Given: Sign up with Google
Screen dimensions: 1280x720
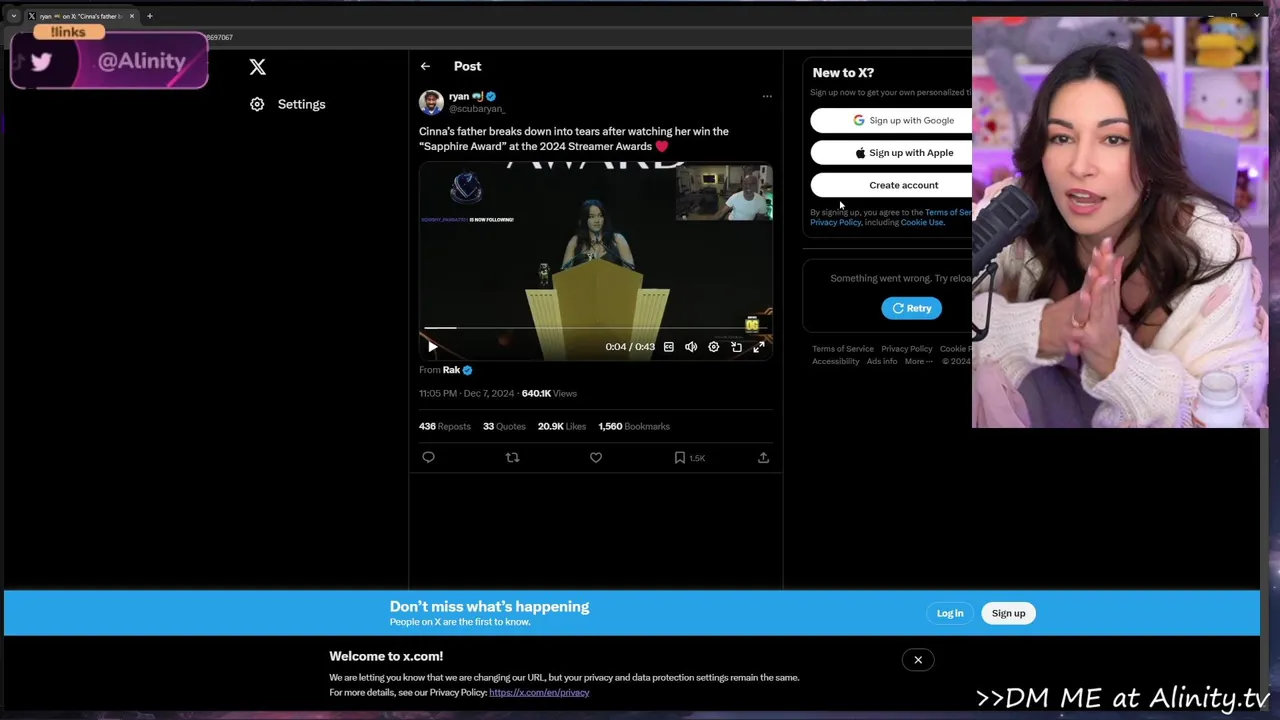Looking at the screenshot, I should [x=891, y=120].
